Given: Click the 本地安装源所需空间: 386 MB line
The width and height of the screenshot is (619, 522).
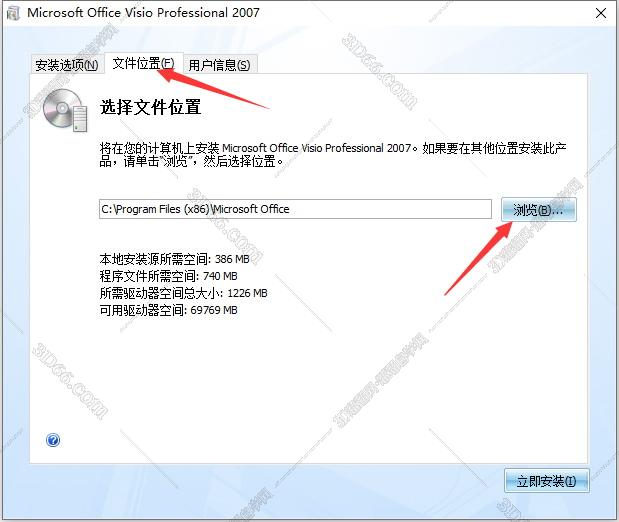Looking at the screenshot, I should coord(174,259).
